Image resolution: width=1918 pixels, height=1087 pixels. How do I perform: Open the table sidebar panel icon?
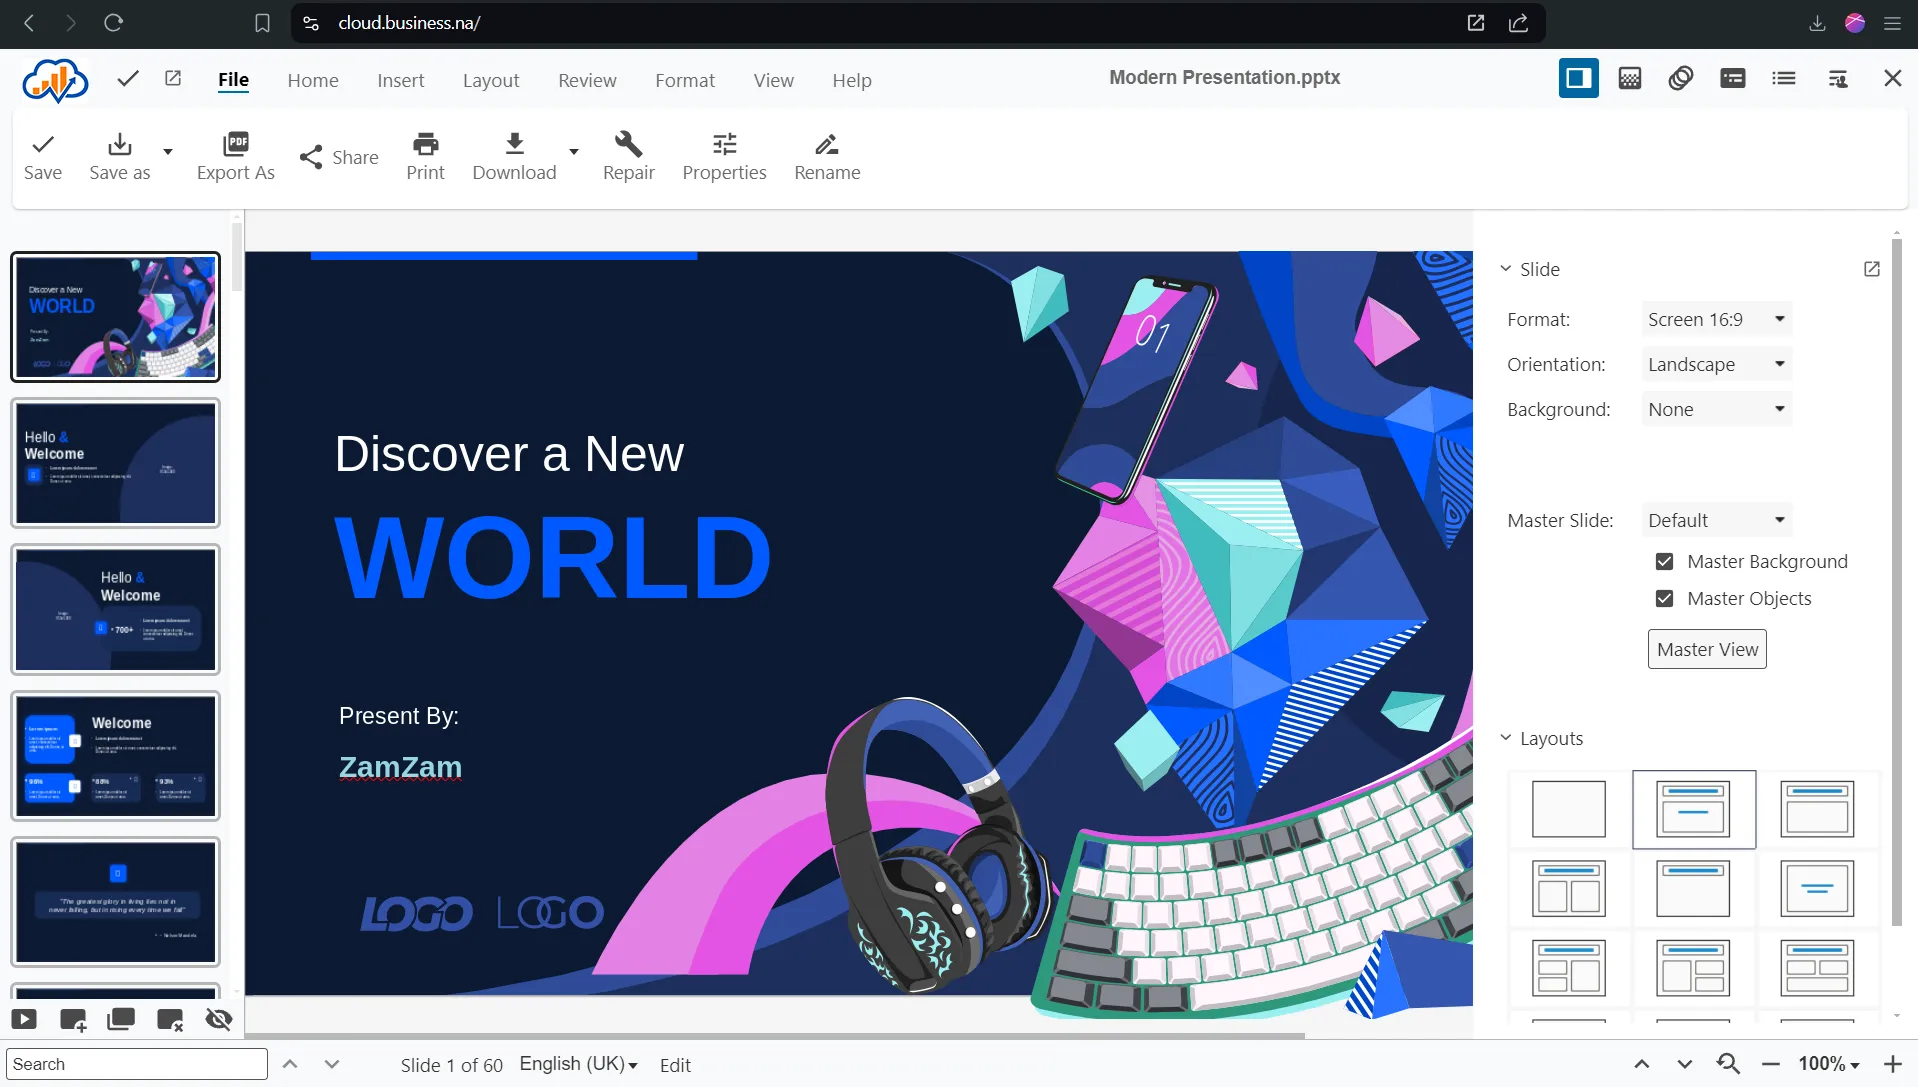pyautogui.click(x=1630, y=78)
